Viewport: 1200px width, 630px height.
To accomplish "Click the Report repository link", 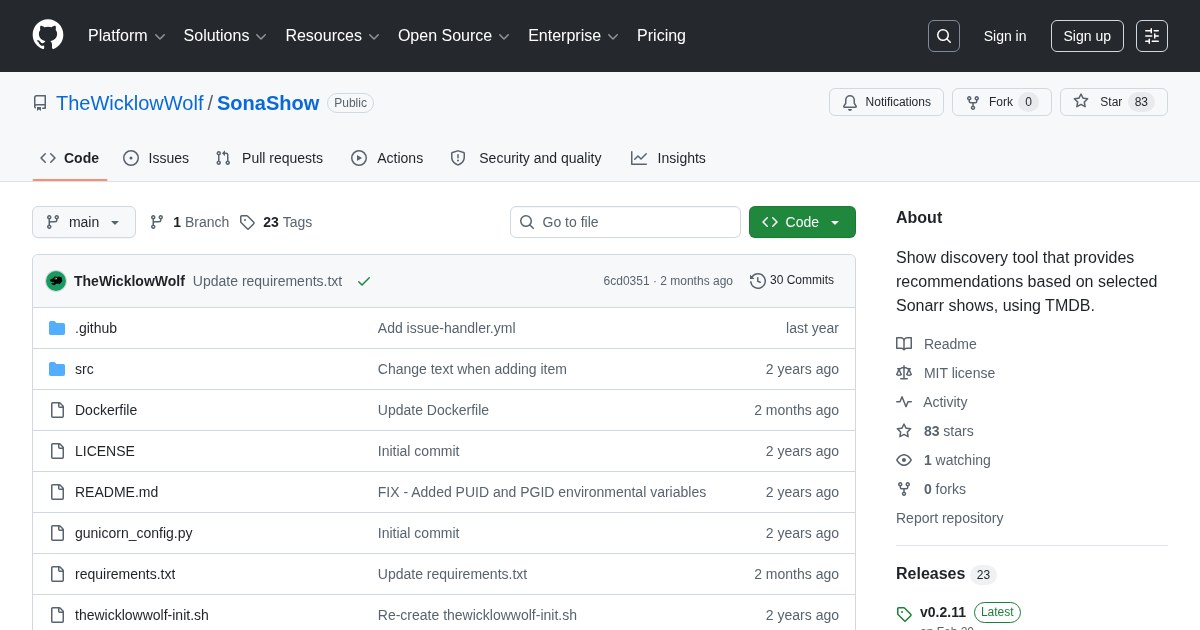I will [949, 518].
